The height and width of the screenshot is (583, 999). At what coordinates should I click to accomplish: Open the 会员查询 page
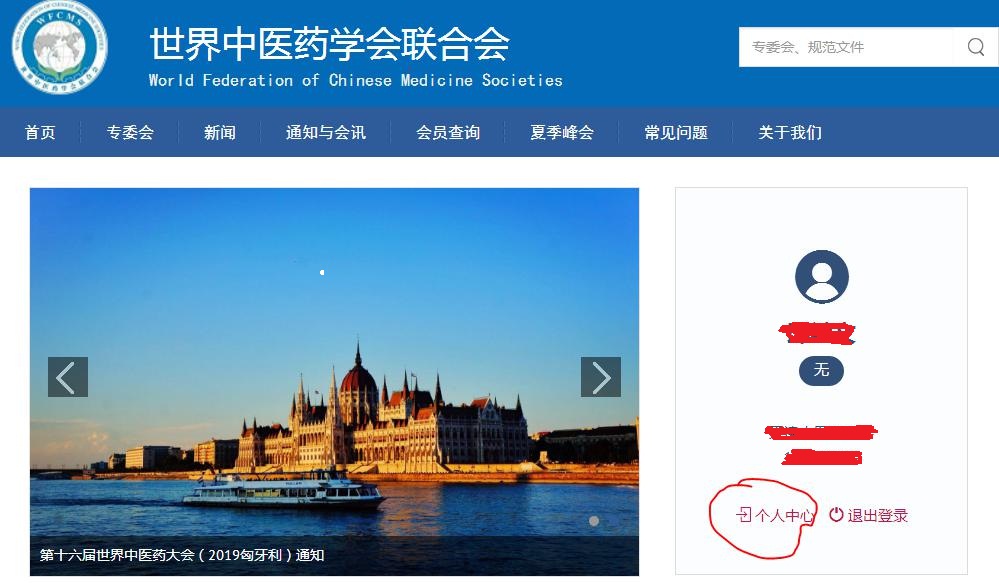(448, 133)
